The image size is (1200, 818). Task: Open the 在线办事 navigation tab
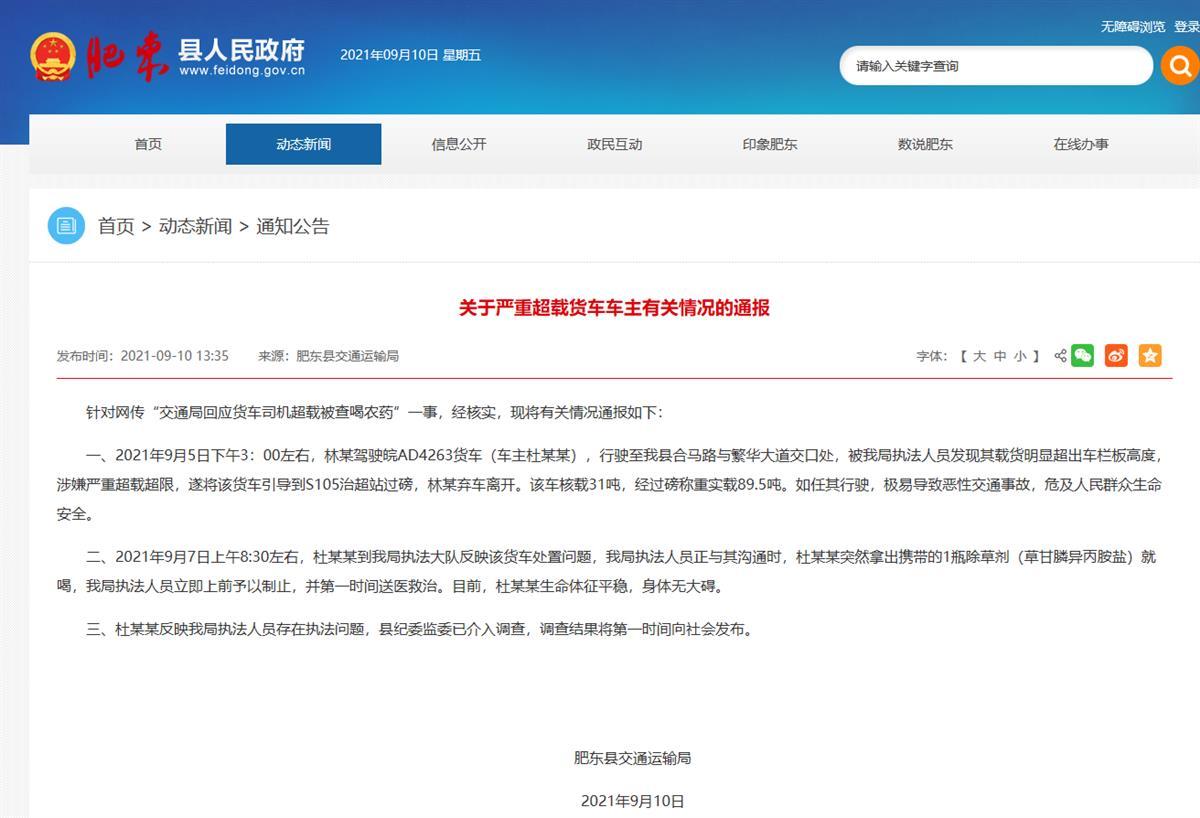pyautogui.click(x=1080, y=144)
